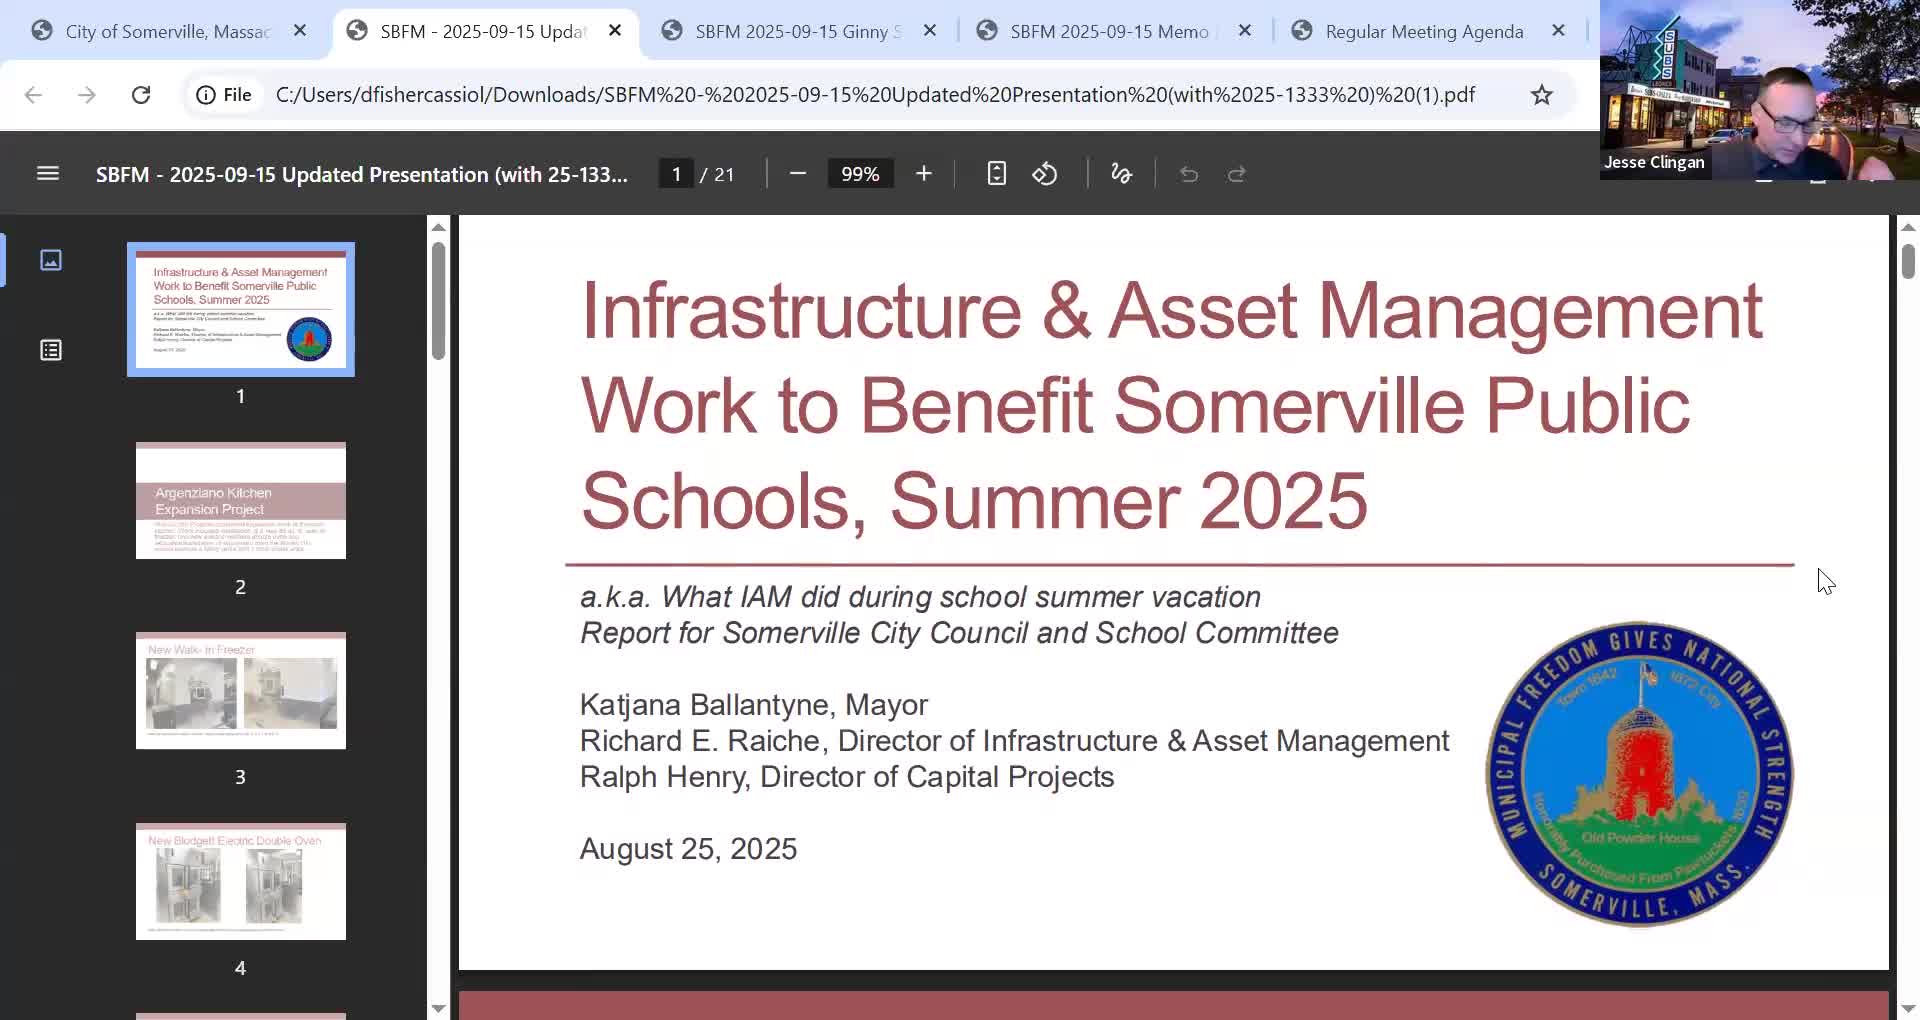
Task: Click the Jesse Clingan video feed
Action: pos(1760,90)
